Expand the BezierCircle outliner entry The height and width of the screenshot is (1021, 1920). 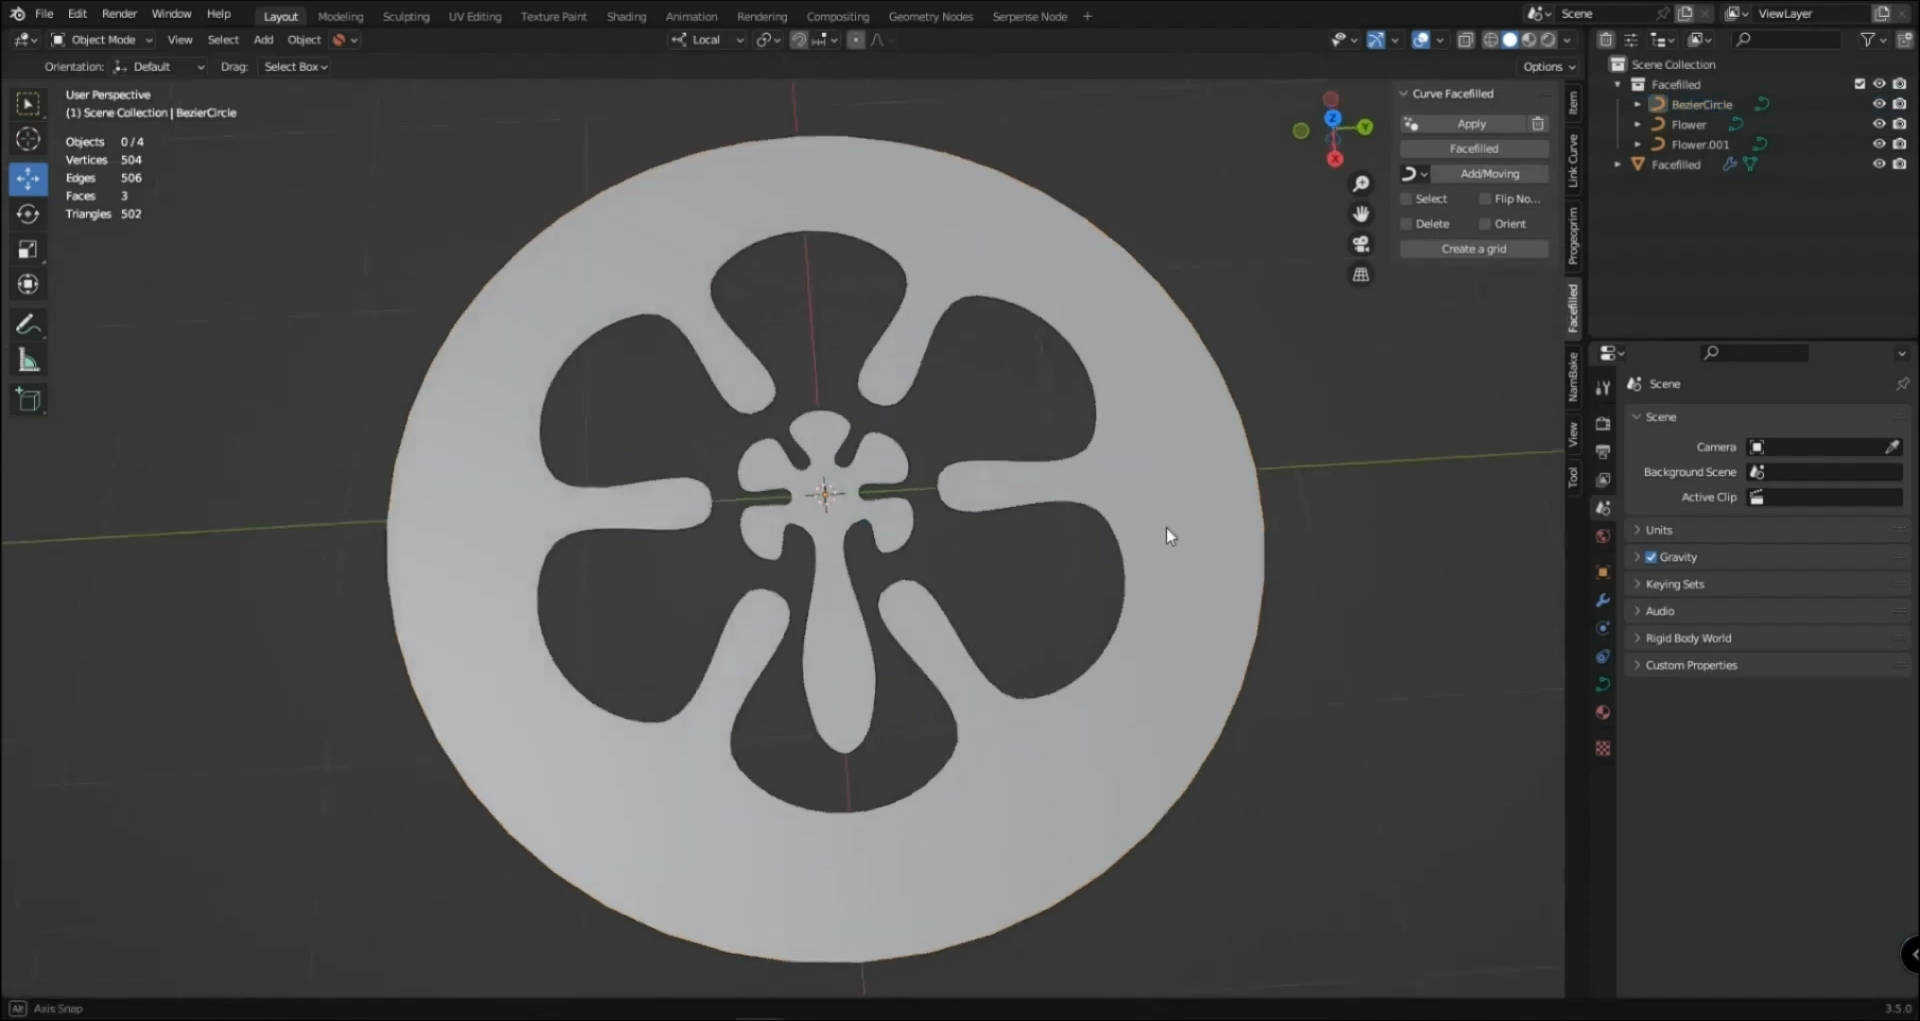tap(1637, 104)
